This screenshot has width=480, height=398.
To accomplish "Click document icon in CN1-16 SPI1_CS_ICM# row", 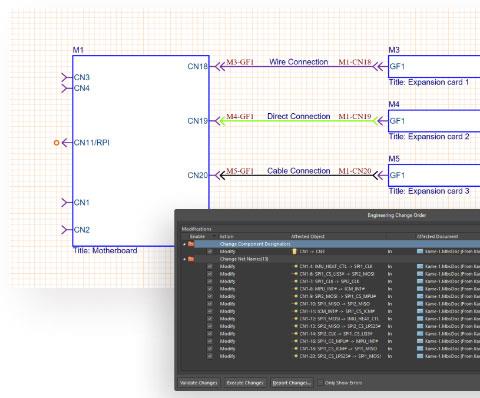I will click(420, 349).
